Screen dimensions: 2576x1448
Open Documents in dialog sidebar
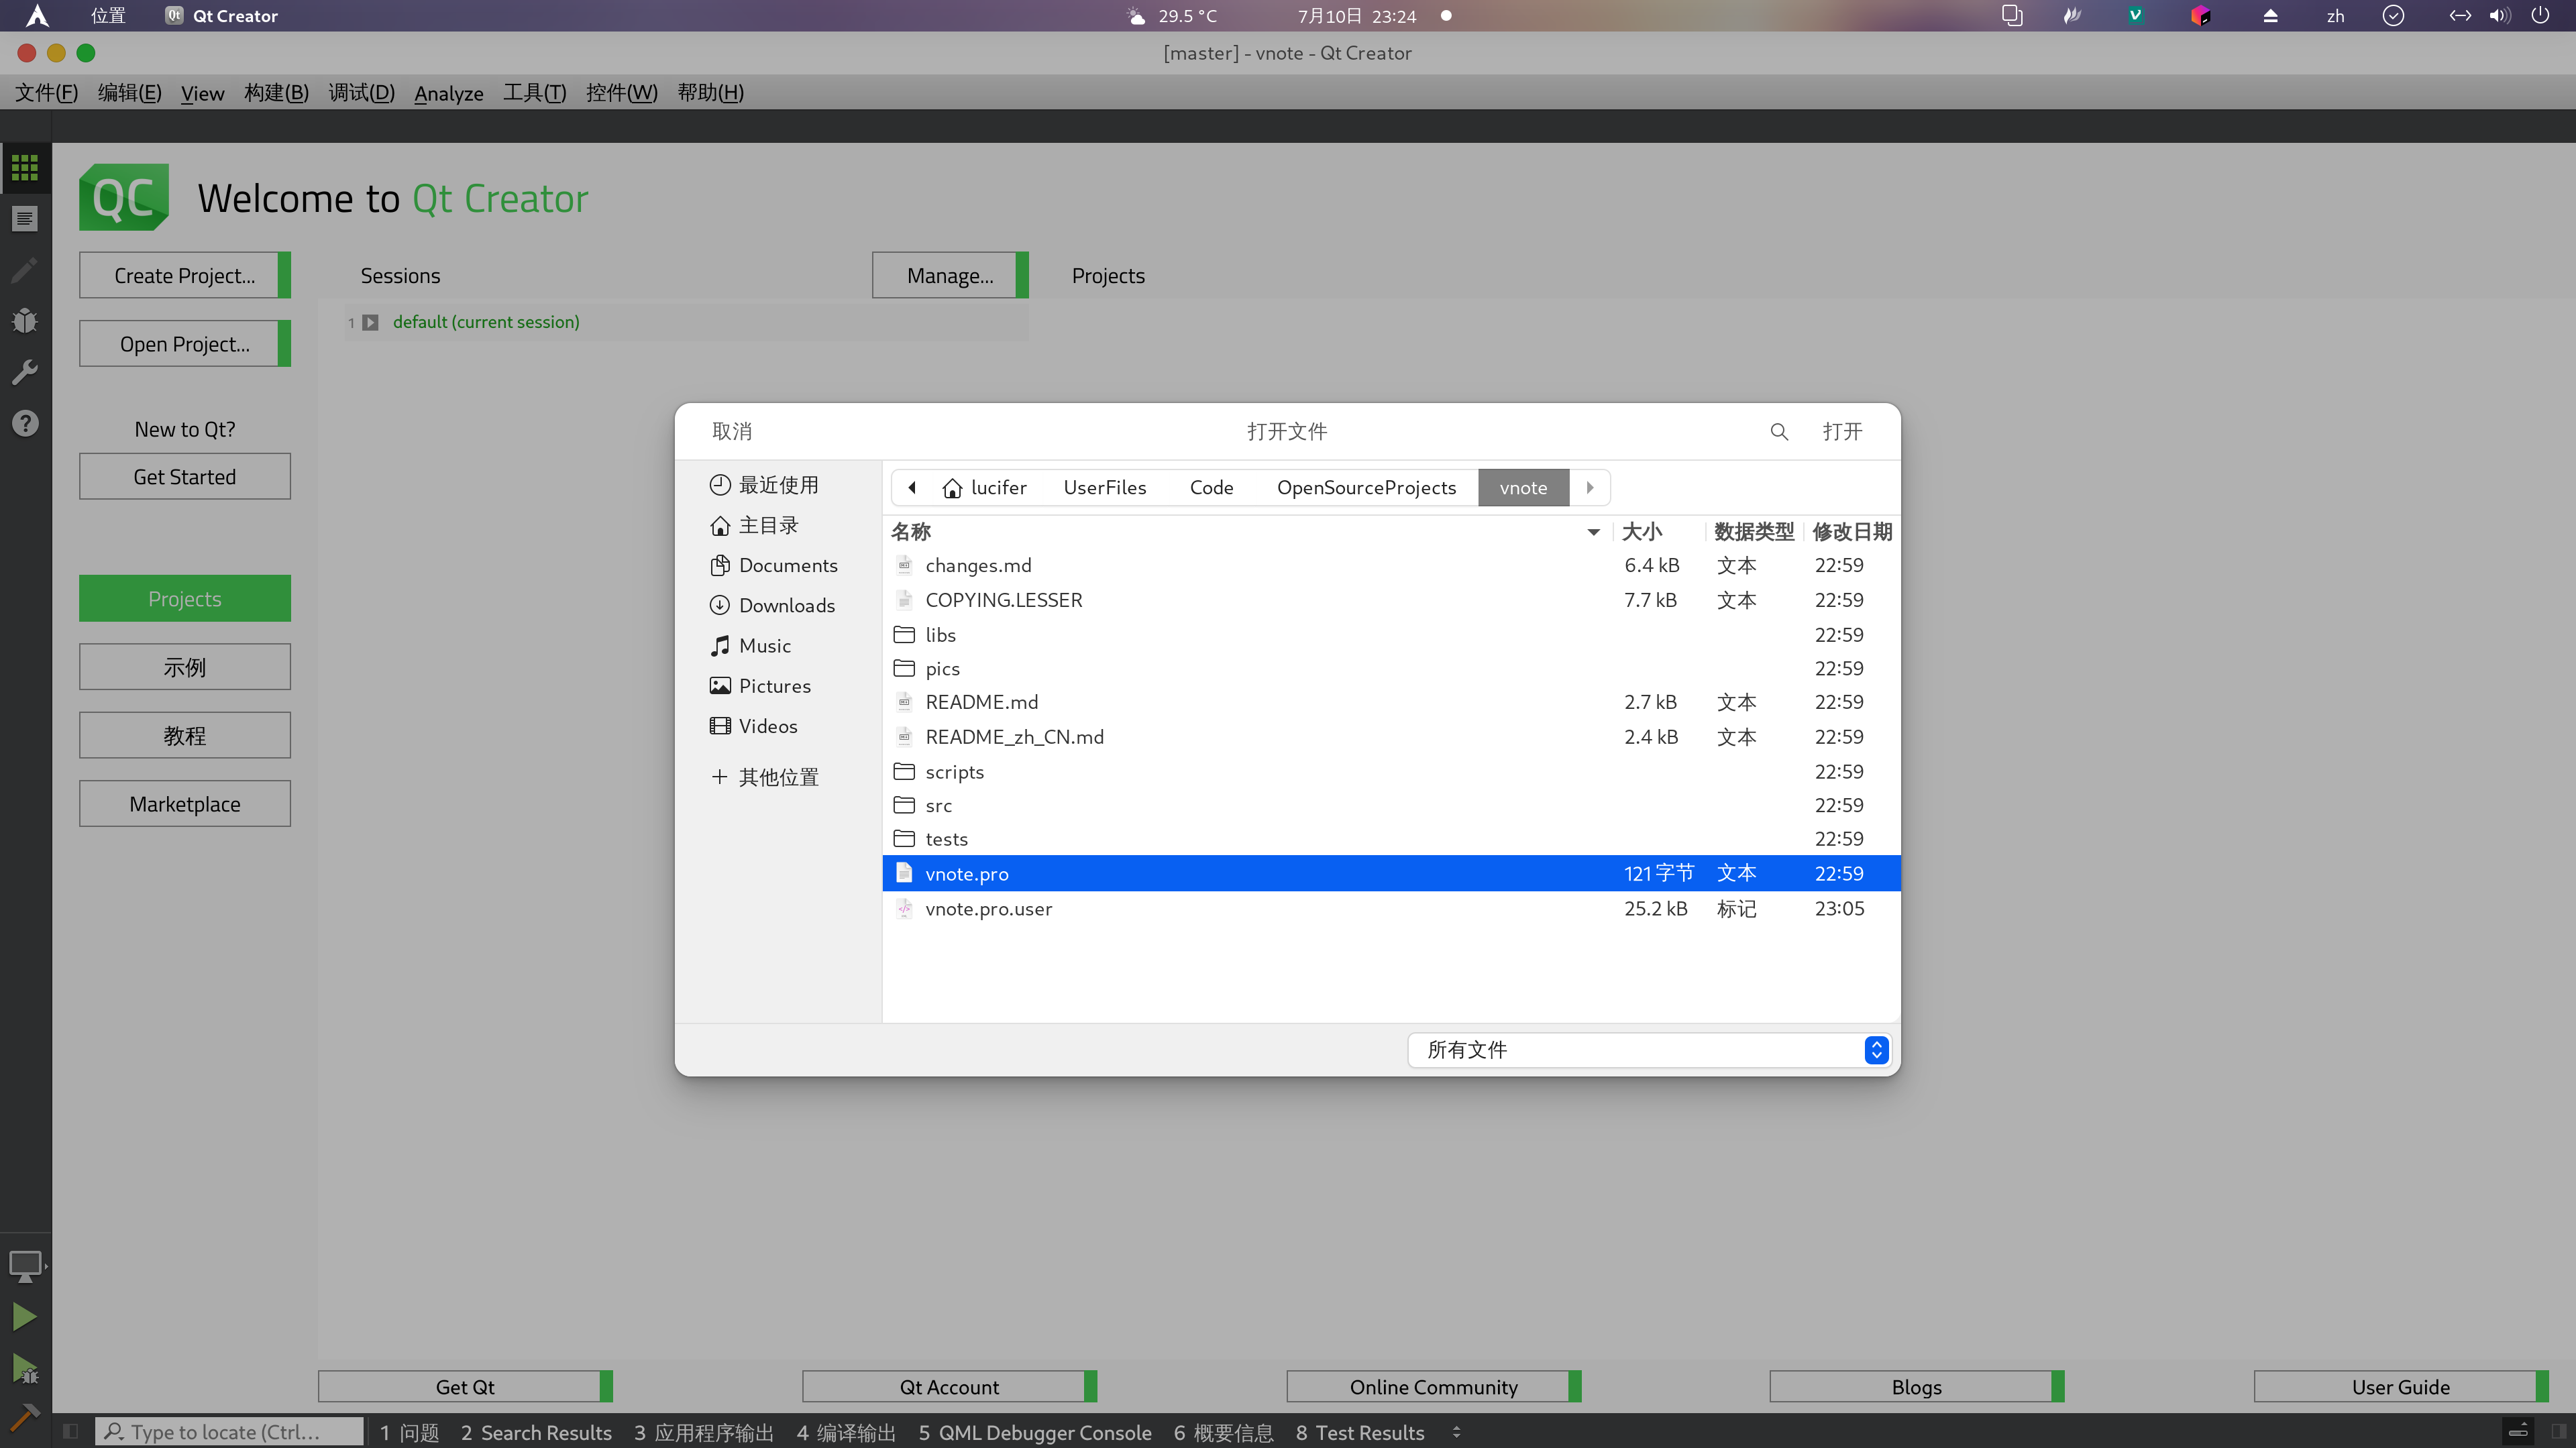(x=774, y=565)
